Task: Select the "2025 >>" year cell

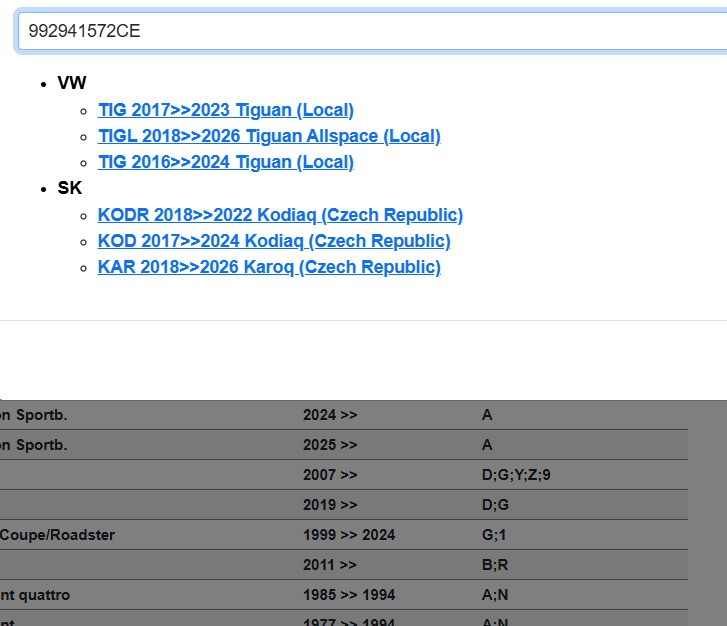Action: 330,445
